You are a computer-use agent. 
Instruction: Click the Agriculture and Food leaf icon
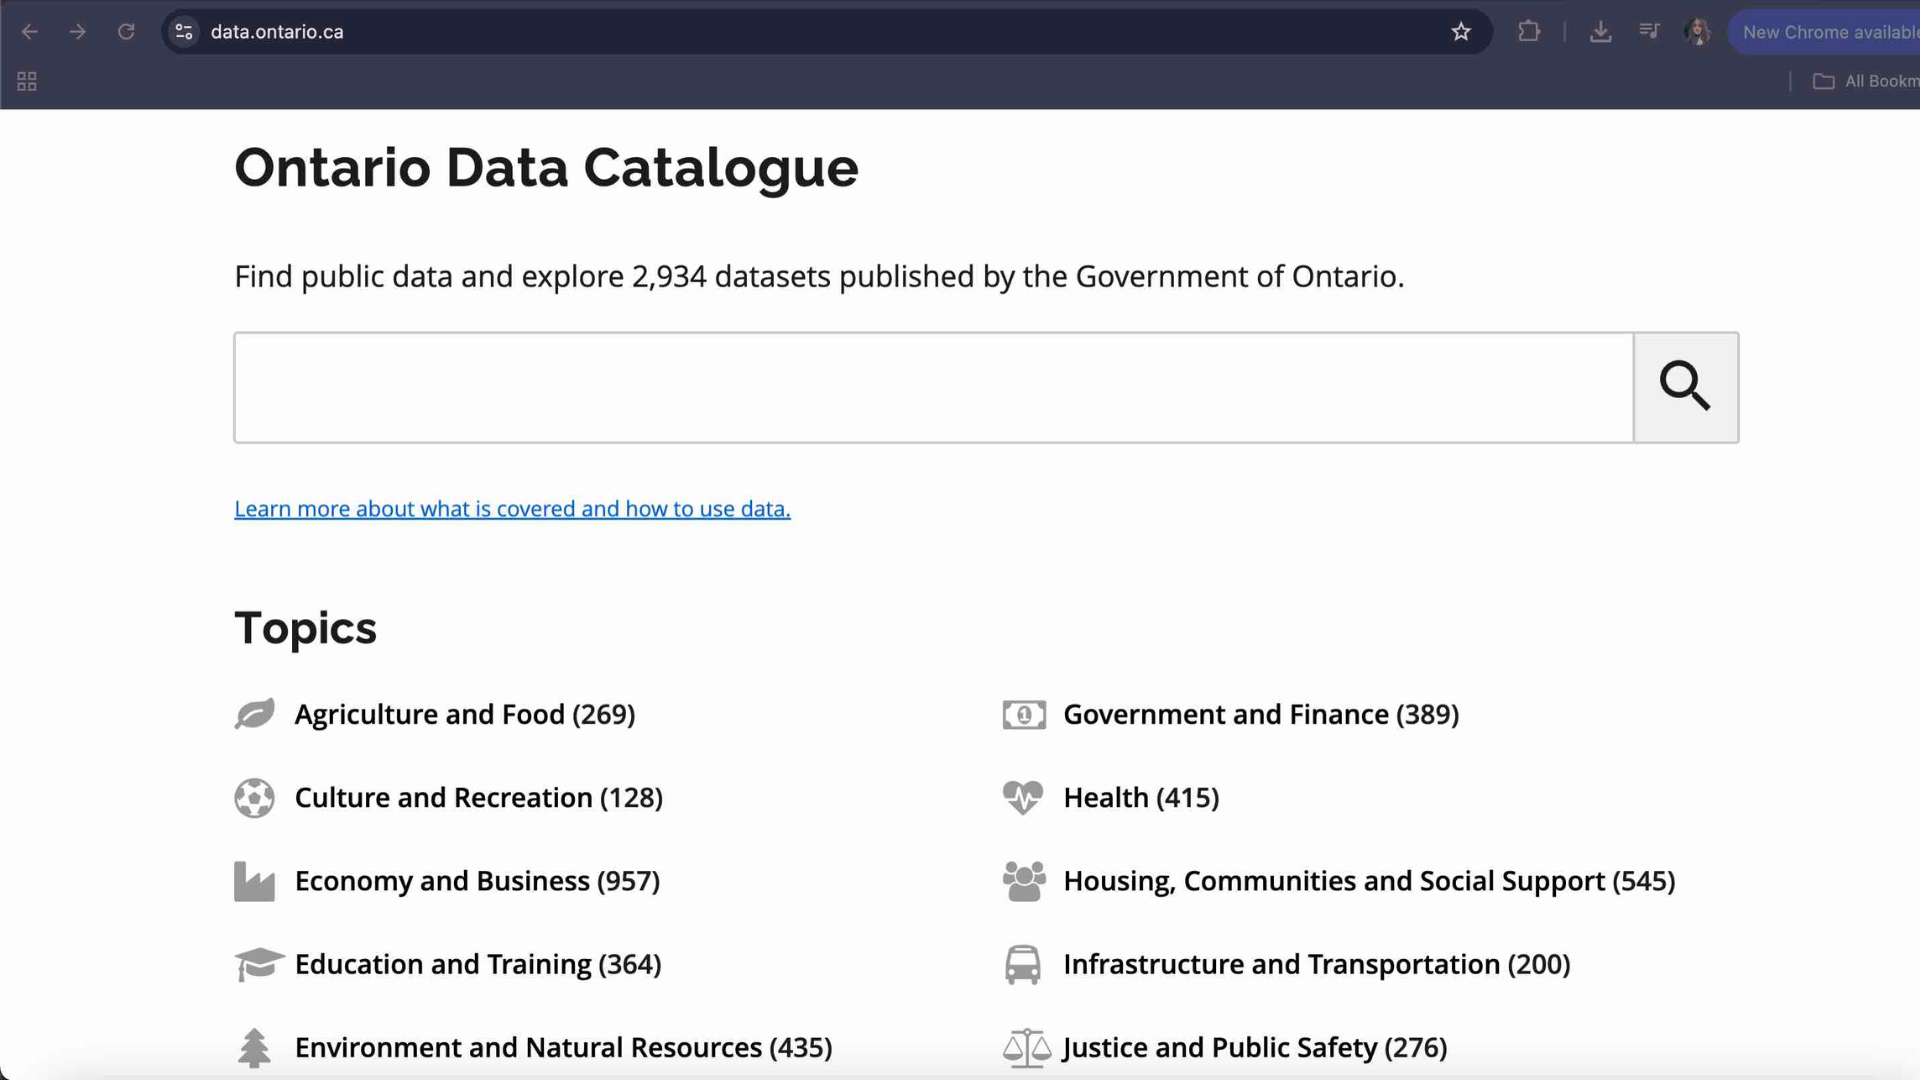(x=255, y=714)
